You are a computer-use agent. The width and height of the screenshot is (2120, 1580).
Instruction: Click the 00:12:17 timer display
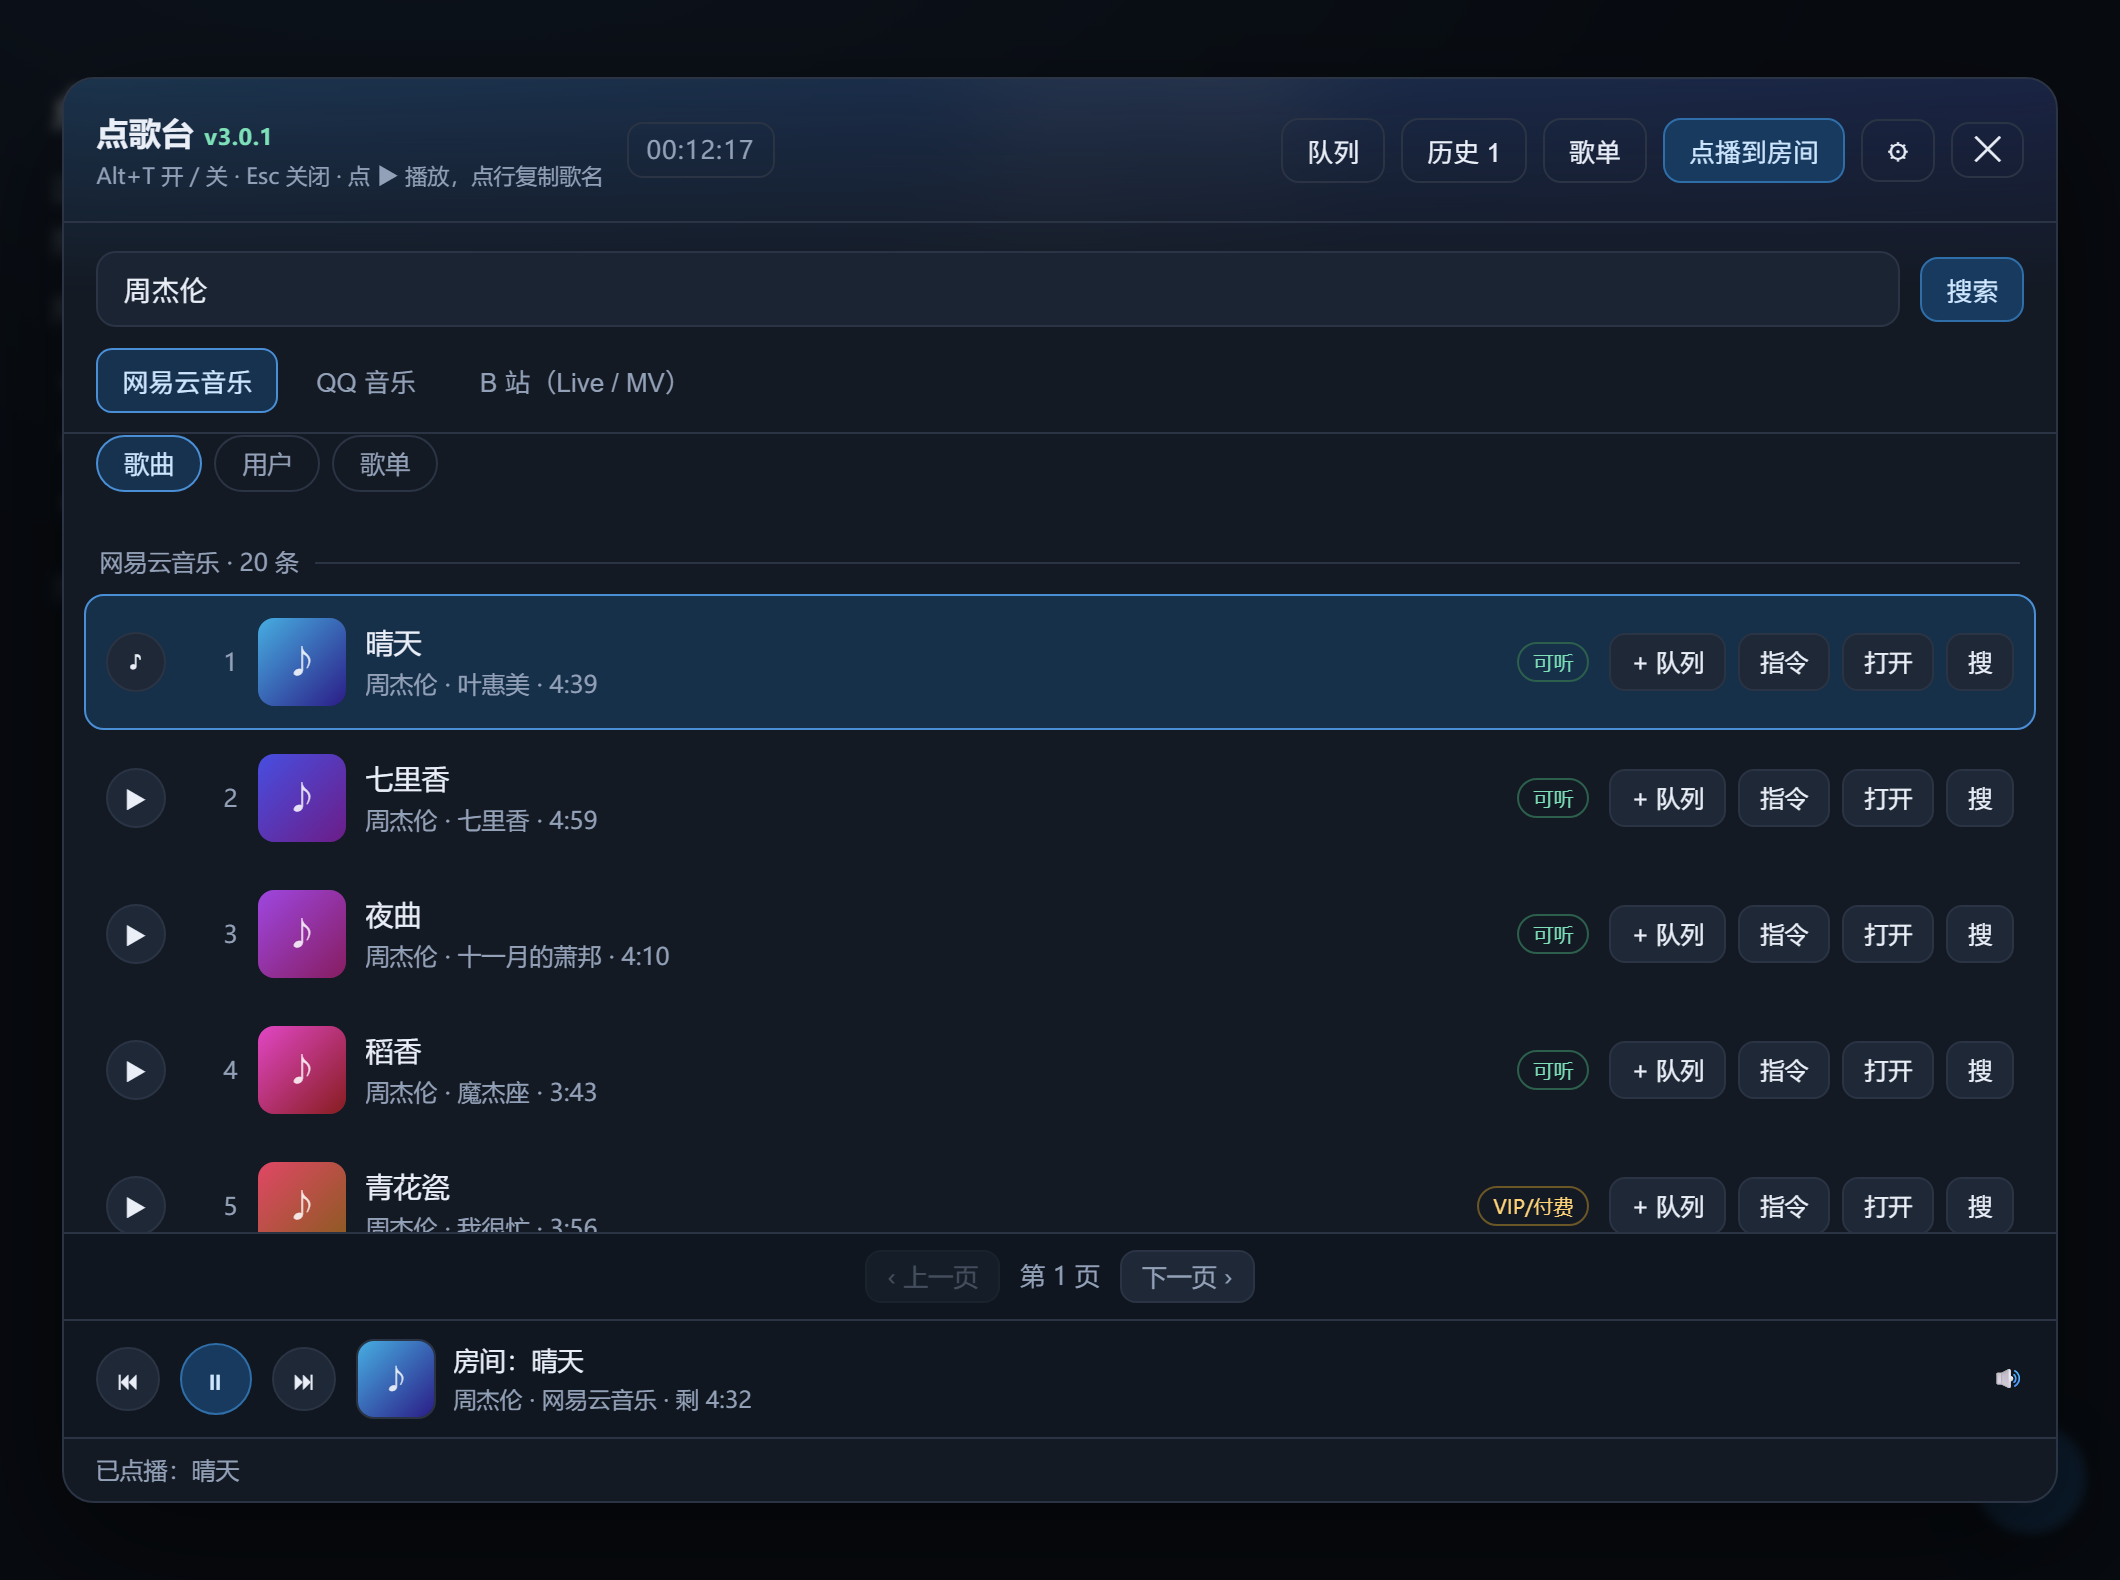coord(700,150)
